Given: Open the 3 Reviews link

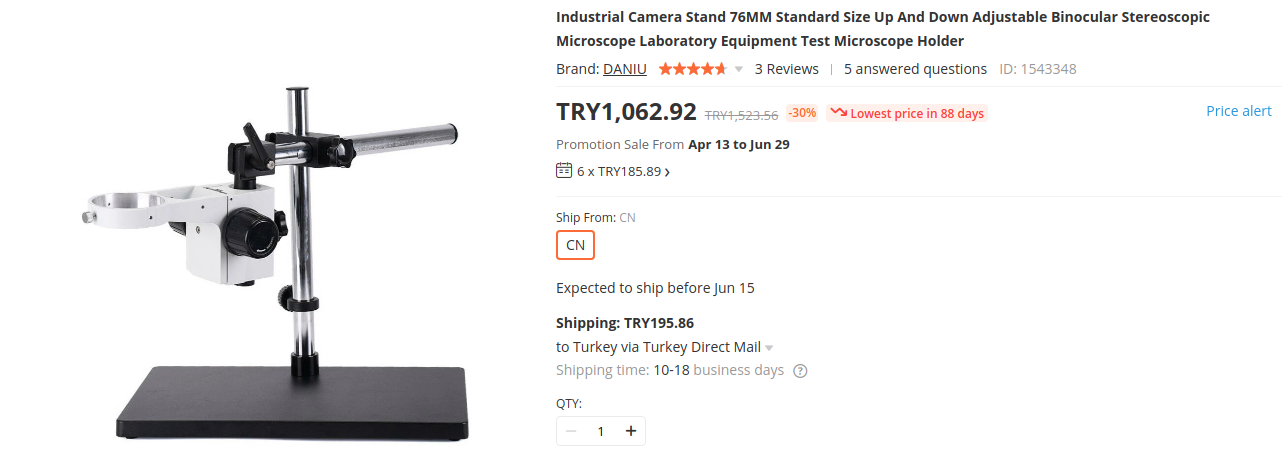Looking at the screenshot, I should coord(786,69).
